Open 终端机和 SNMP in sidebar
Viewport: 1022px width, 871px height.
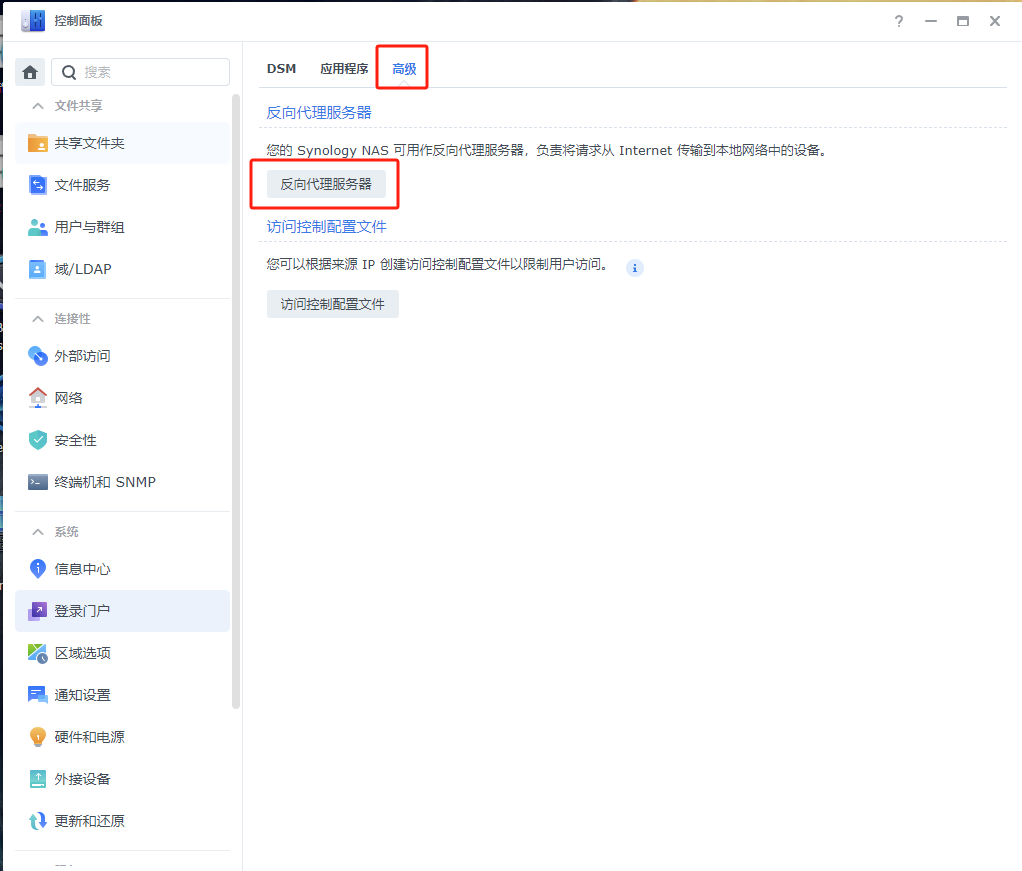[123, 482]
